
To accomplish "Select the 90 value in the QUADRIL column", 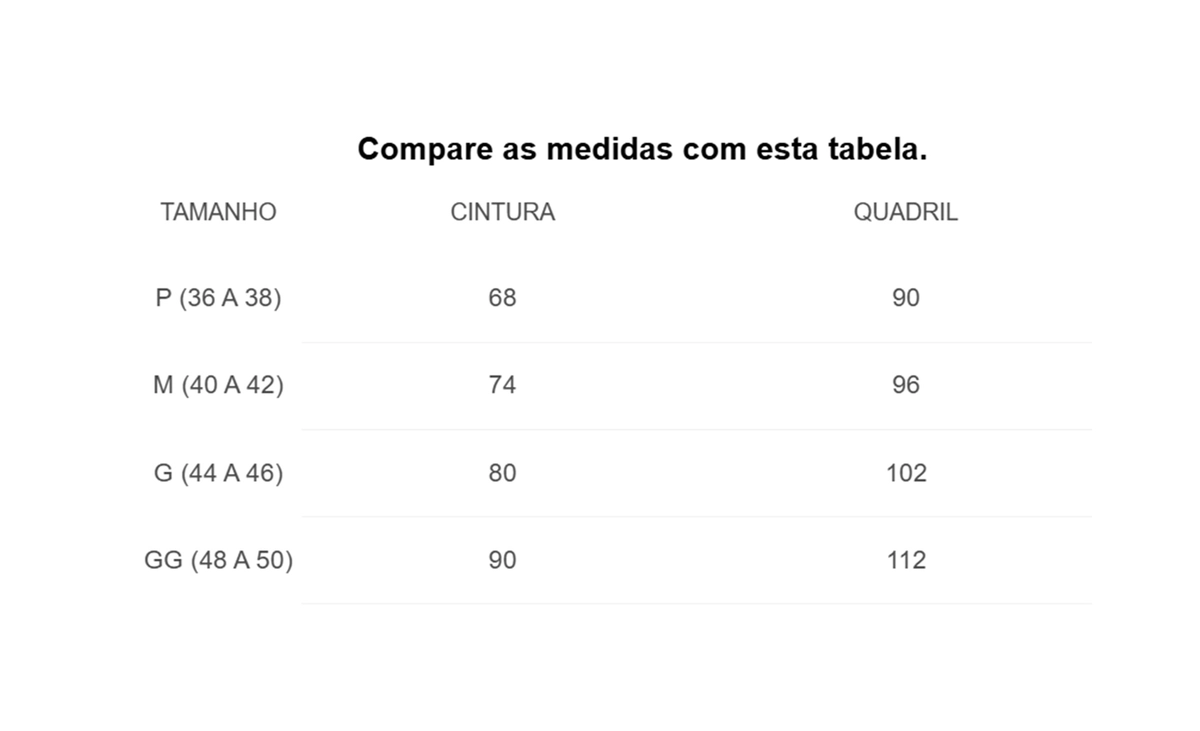I will click(x=906, y=298).
